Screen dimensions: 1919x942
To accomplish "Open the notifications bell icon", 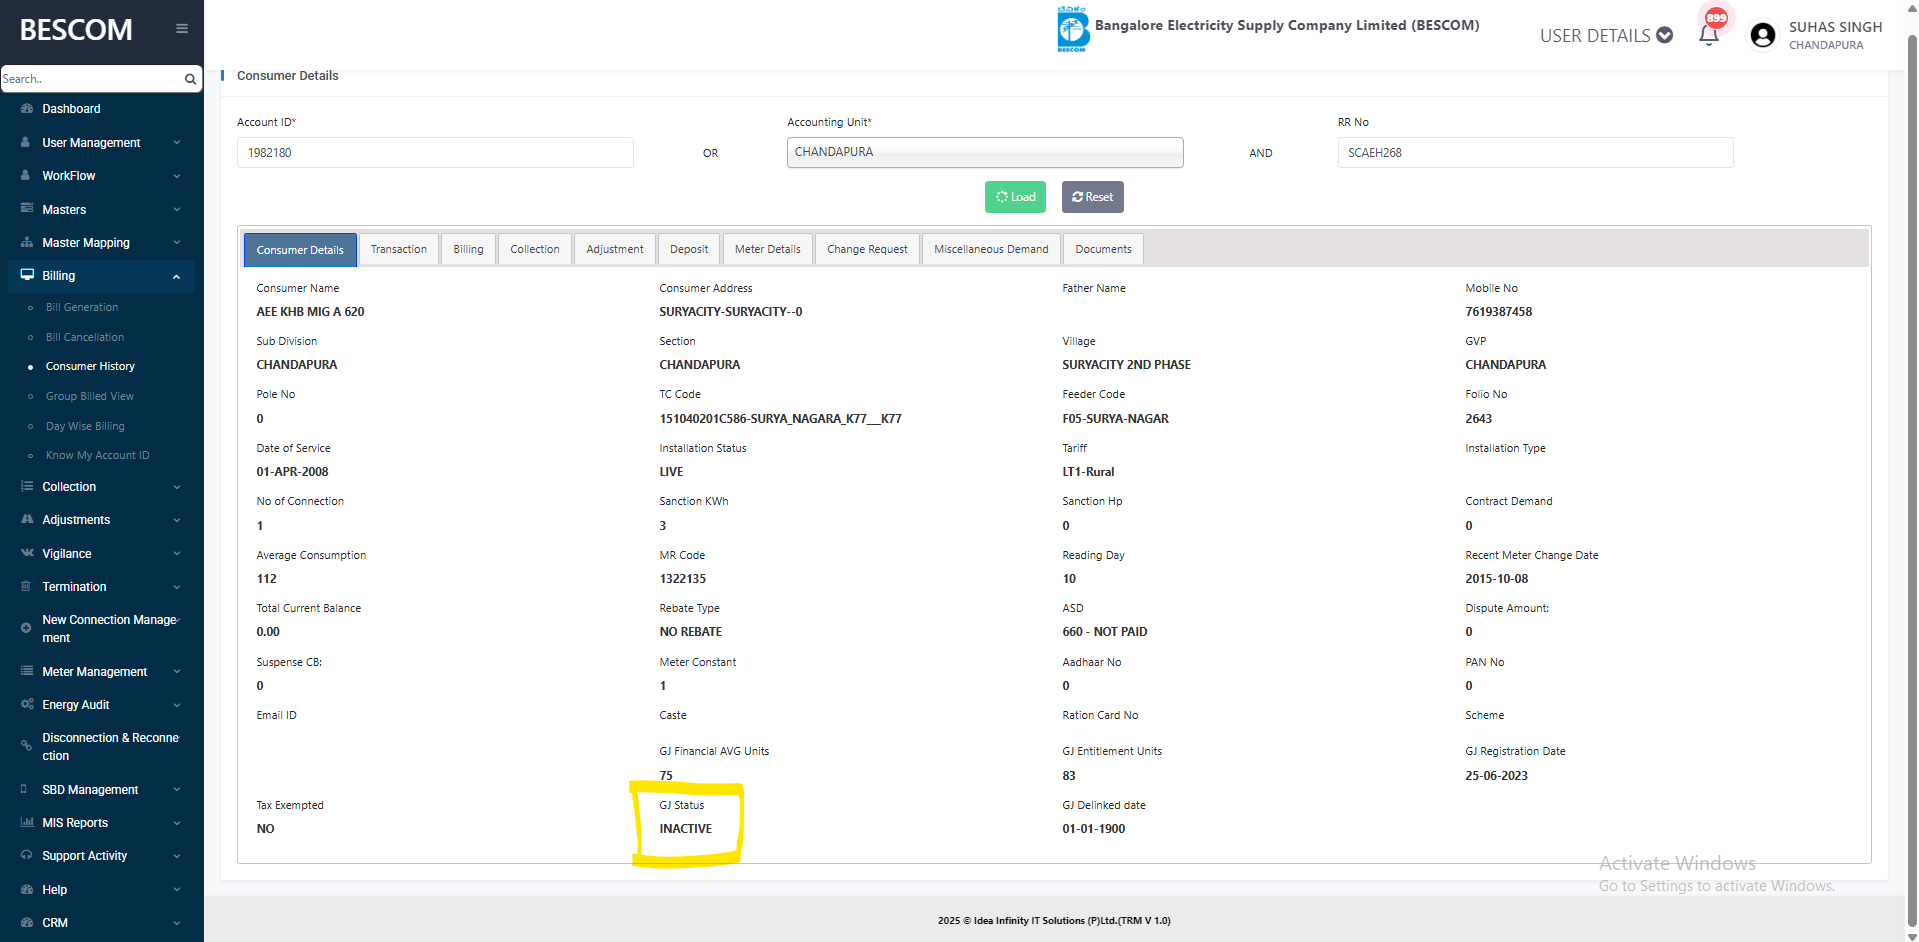I will point(1708,35).
